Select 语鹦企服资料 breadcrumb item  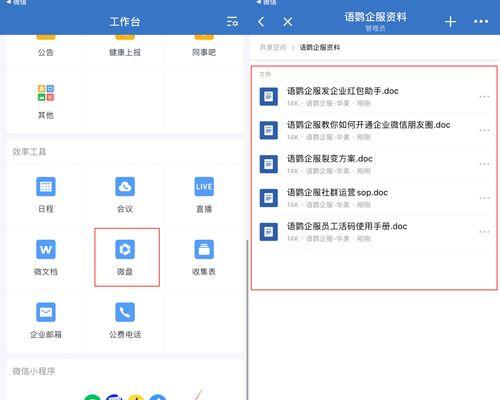pos(320,47)
